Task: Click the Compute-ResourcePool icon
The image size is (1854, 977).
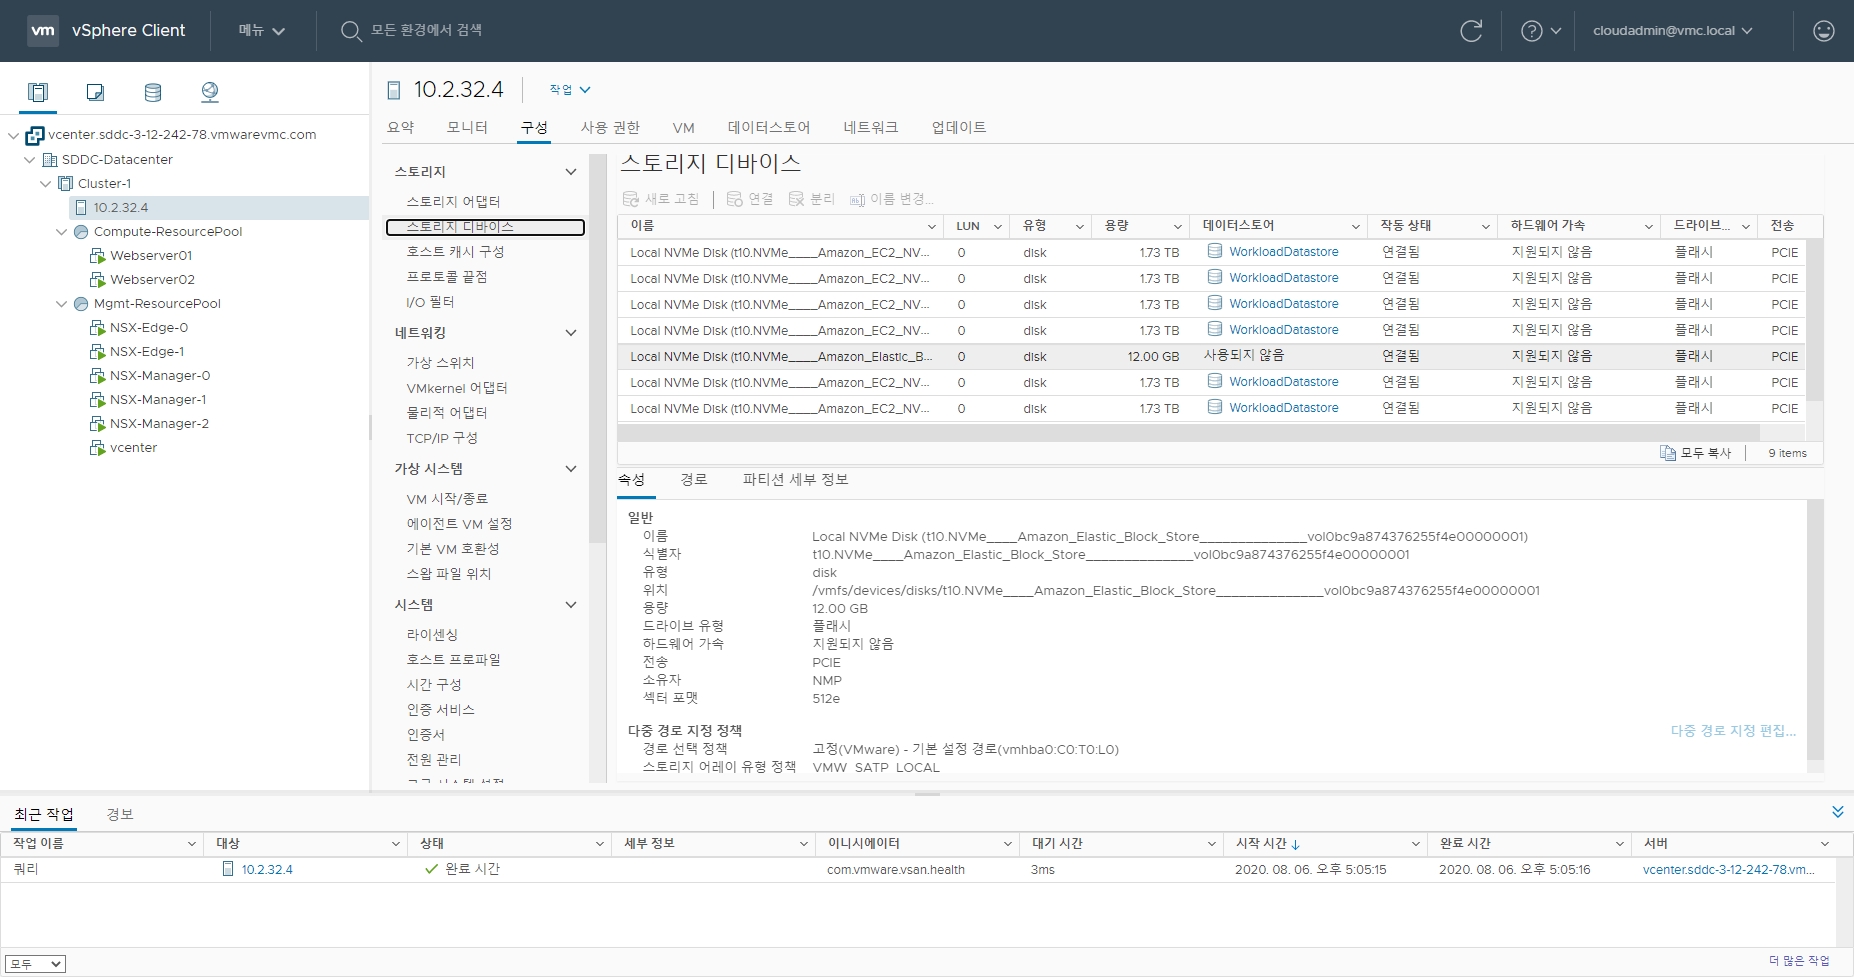Action: click(x=81, y=232)
